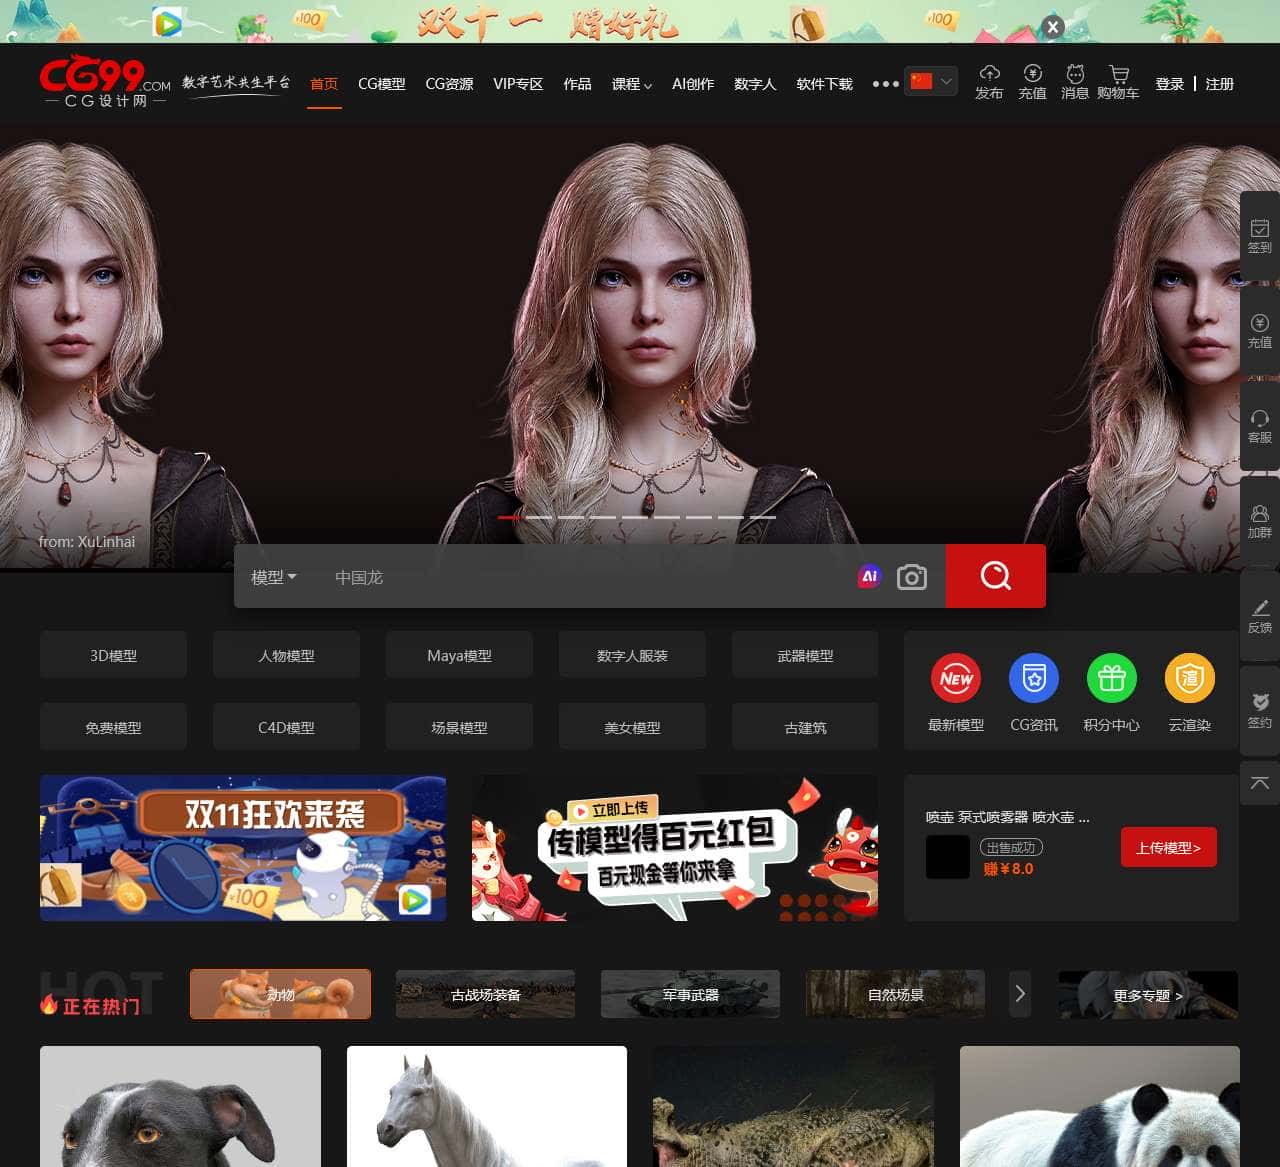Click the CG99 site logo
The width and height of the screenshot is (1280, 1167).
tap(105, 83)
